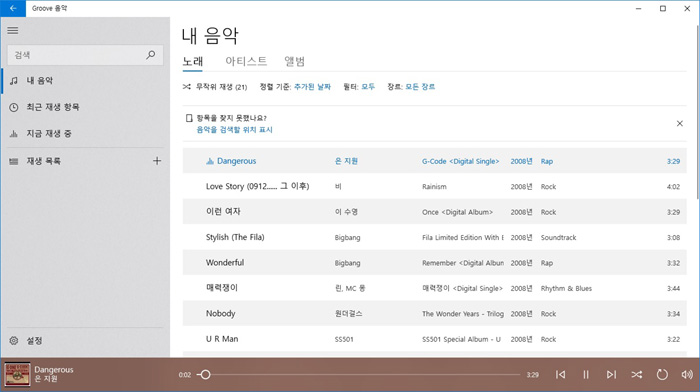The height and width of the screenshot is (392, 700).
Task: Maximize the Groove window
Action: tap(663, 8)
